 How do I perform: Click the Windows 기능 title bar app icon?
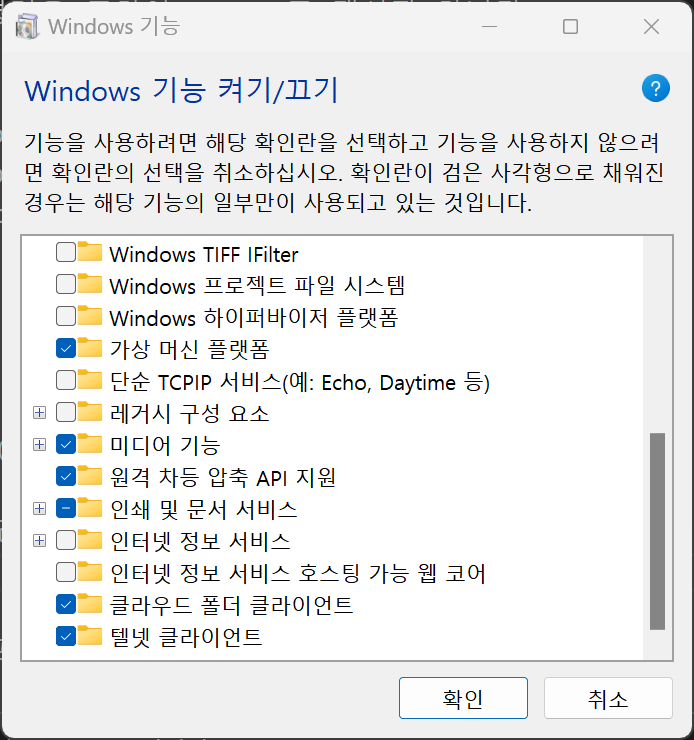tap(30, 27)
